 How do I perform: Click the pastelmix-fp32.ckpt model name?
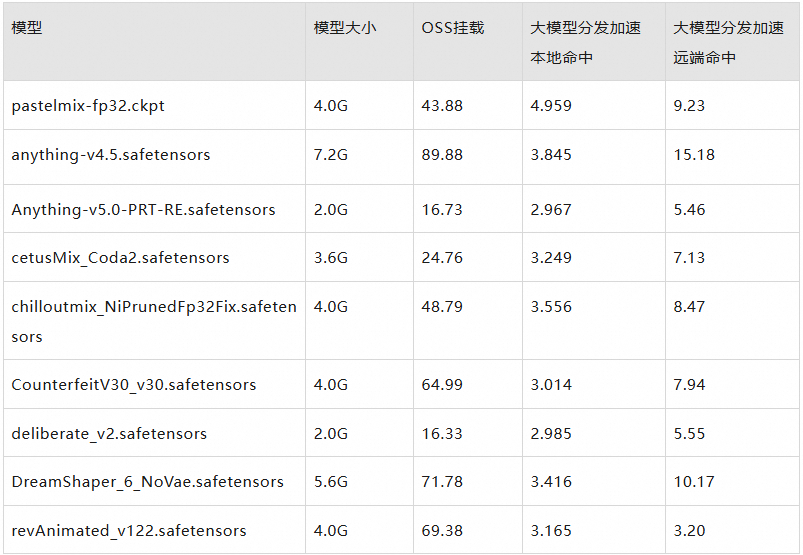tap(88, 105)
